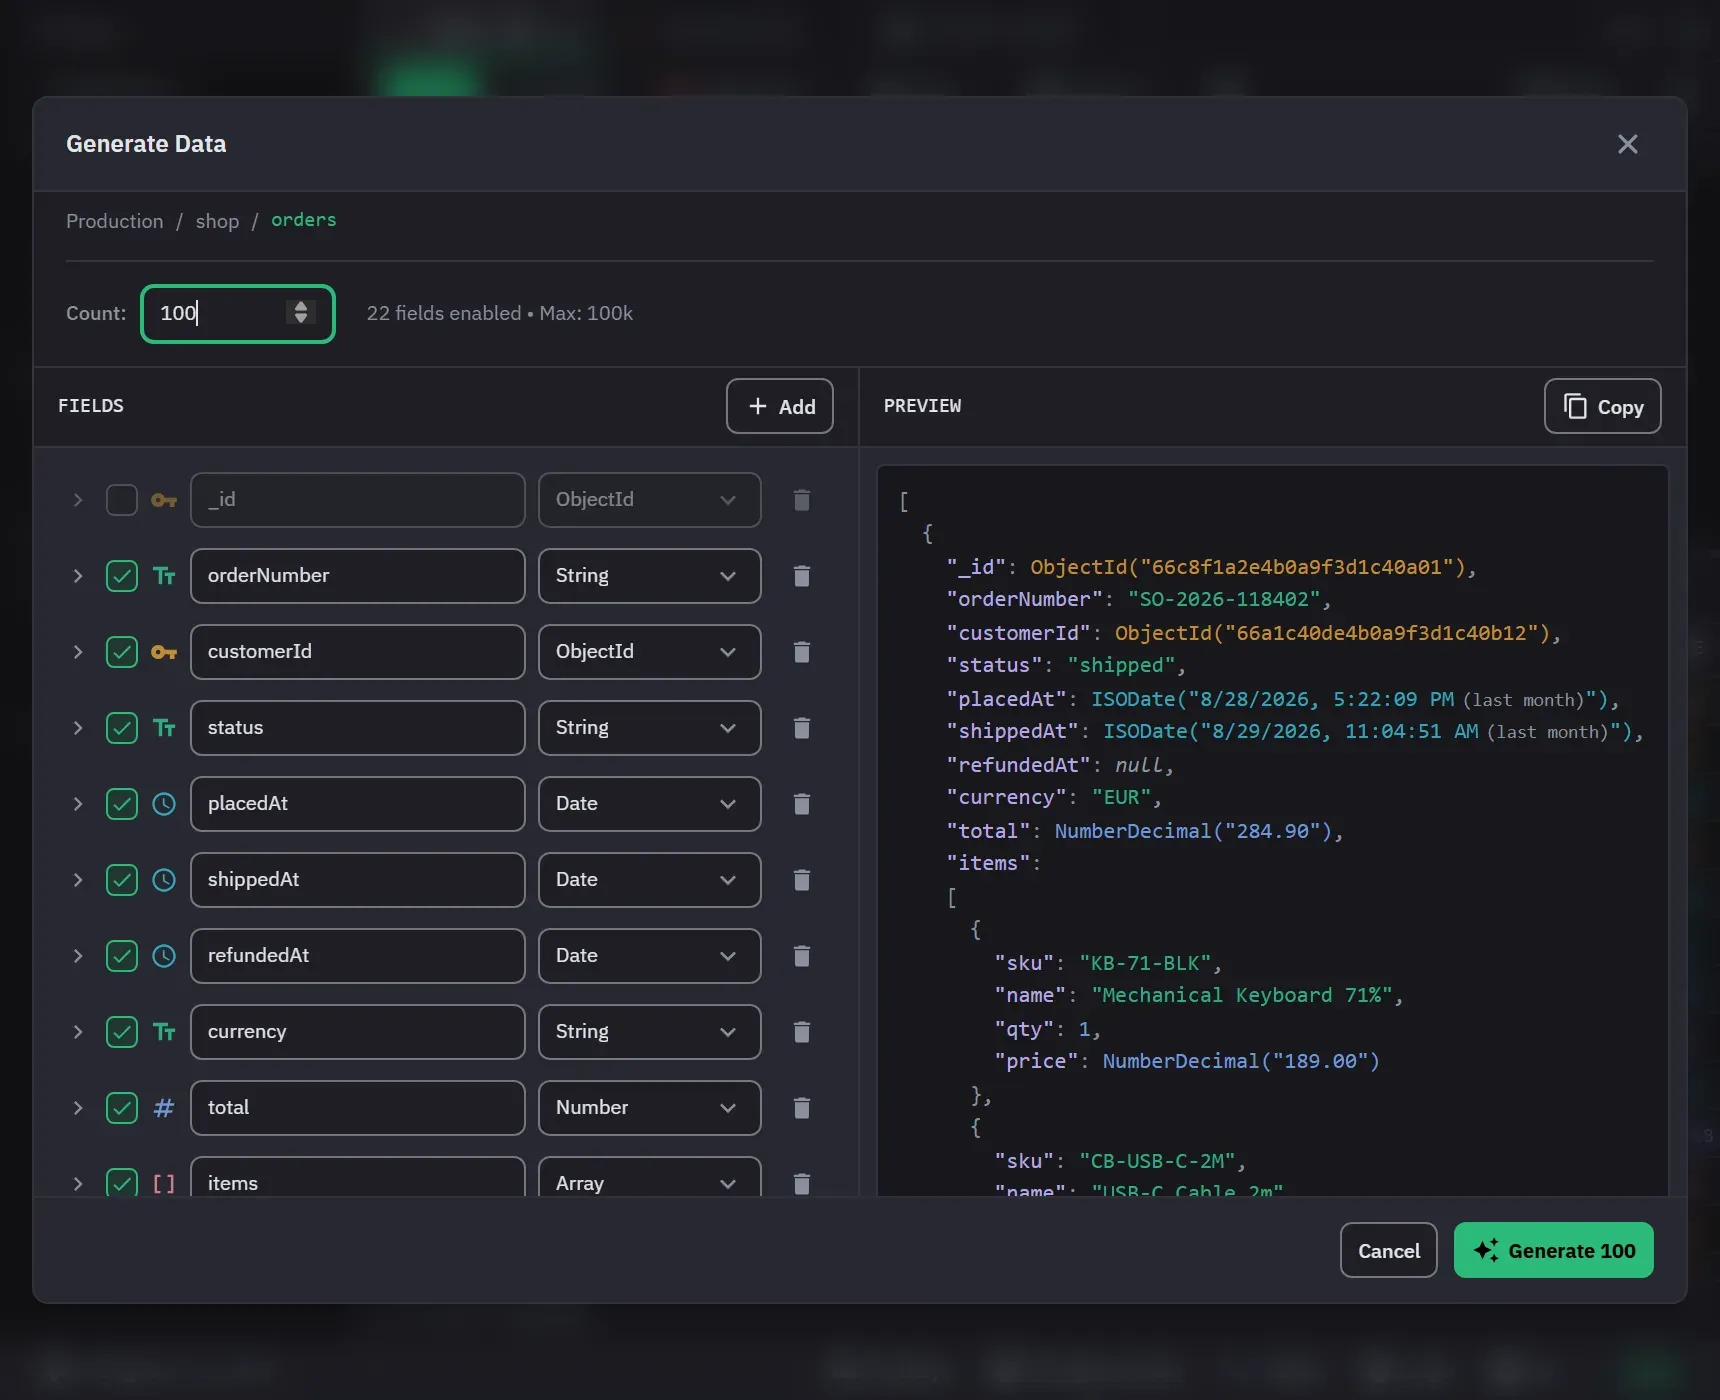Uncheck the customerId field checkbox

(122, 652)
